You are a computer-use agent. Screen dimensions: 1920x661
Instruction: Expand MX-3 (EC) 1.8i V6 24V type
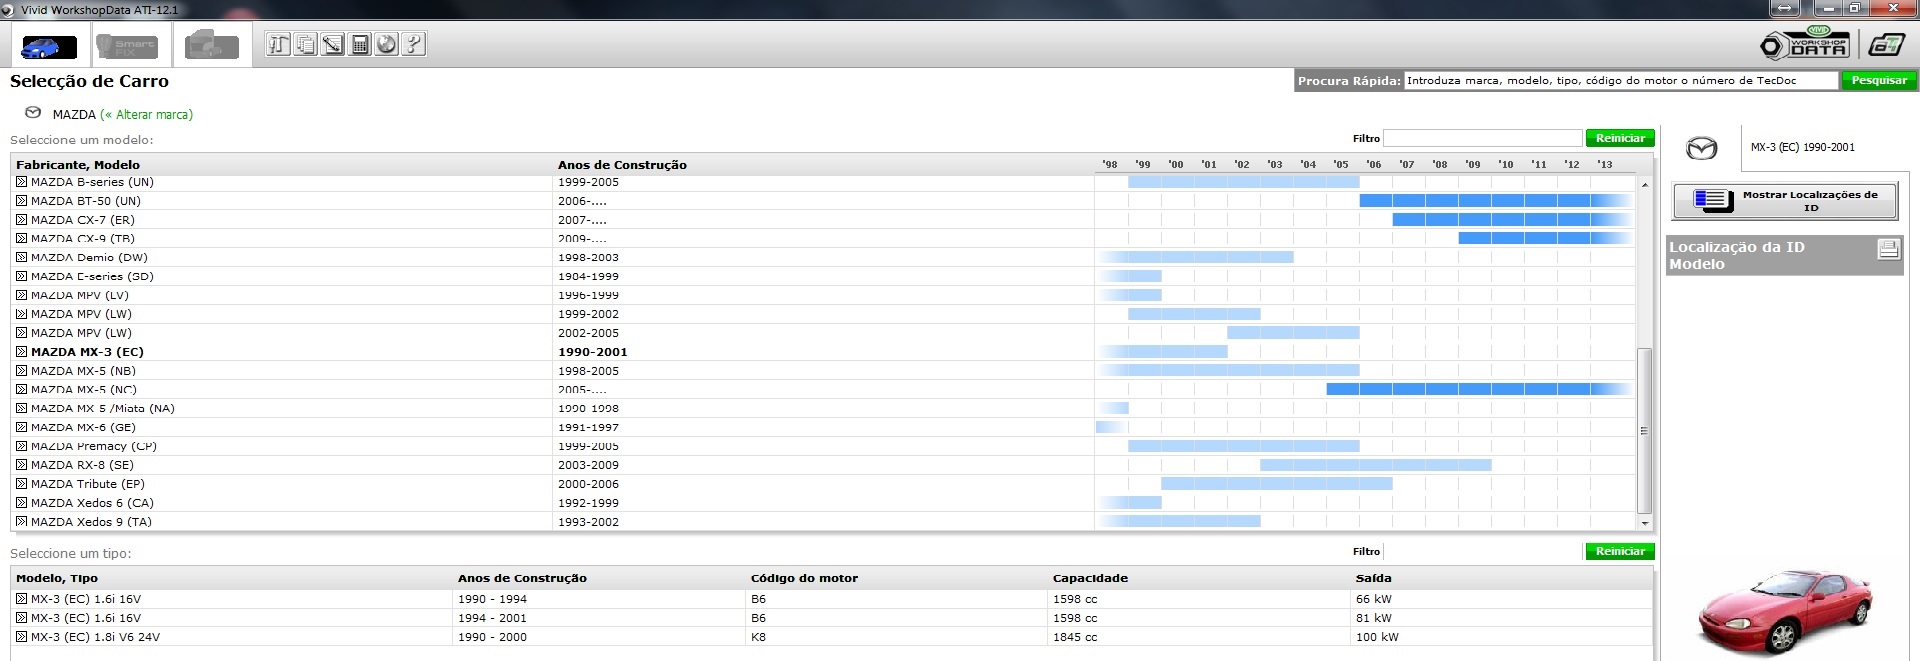click(21, 637)
